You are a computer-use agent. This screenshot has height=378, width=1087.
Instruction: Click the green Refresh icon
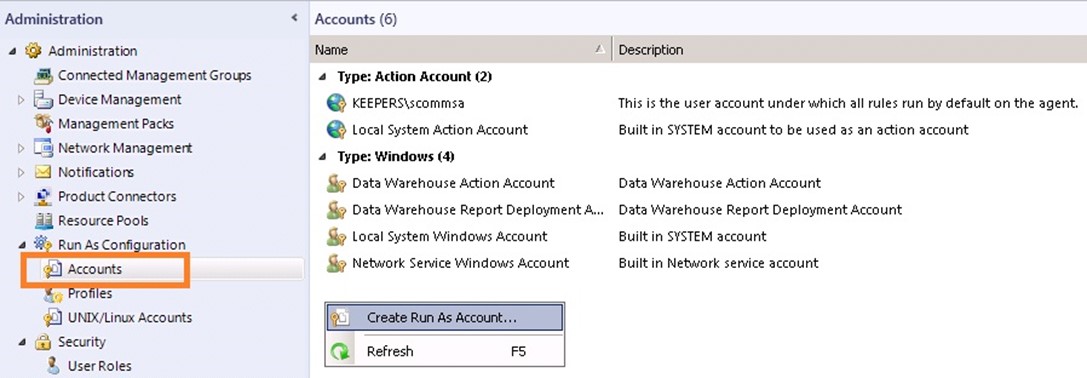(x=340, y=352)
